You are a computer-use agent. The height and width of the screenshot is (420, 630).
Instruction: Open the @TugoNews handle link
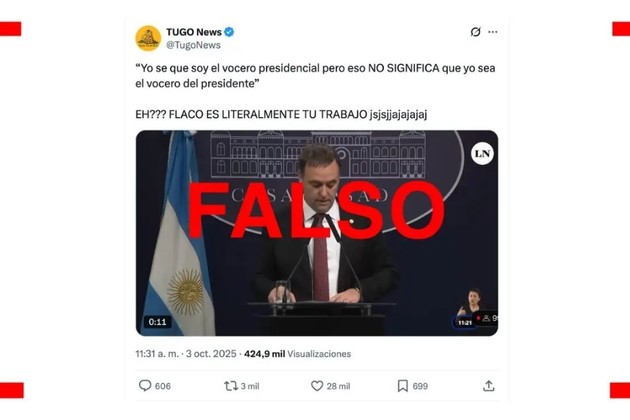193,45
